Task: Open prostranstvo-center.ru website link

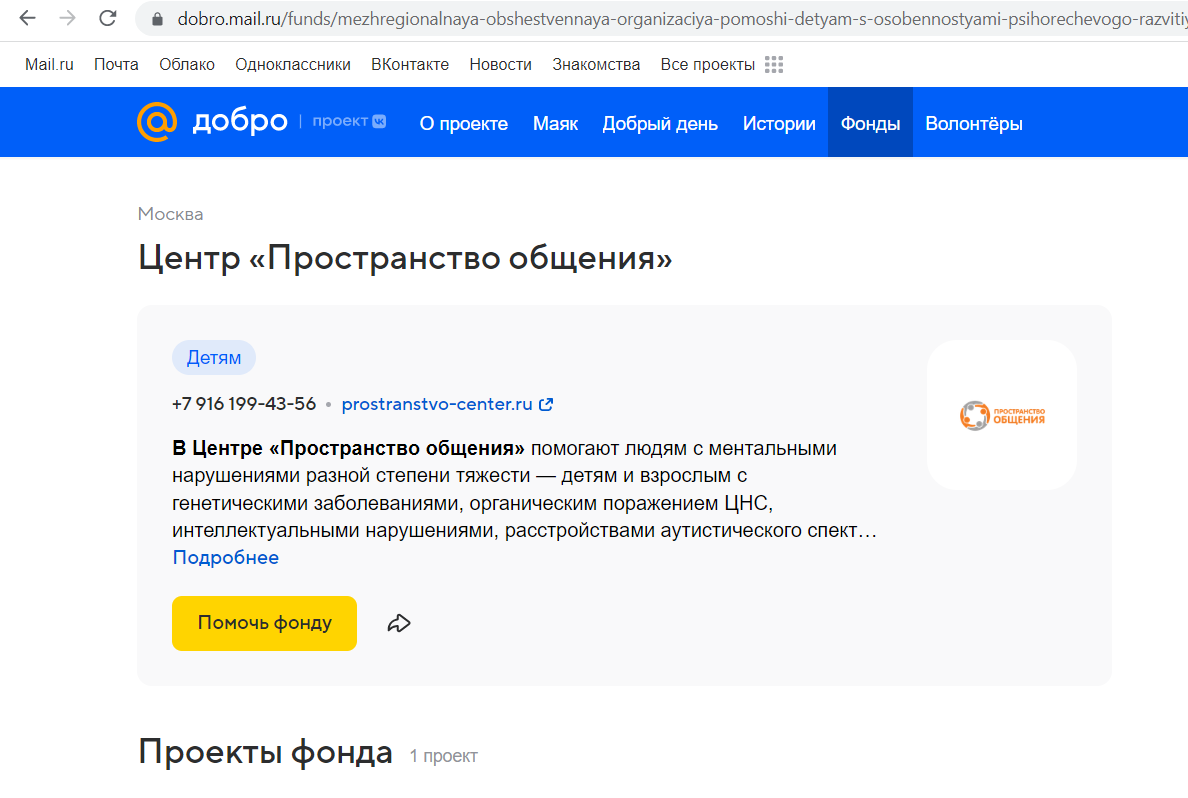Action: [x=437, y=404]
